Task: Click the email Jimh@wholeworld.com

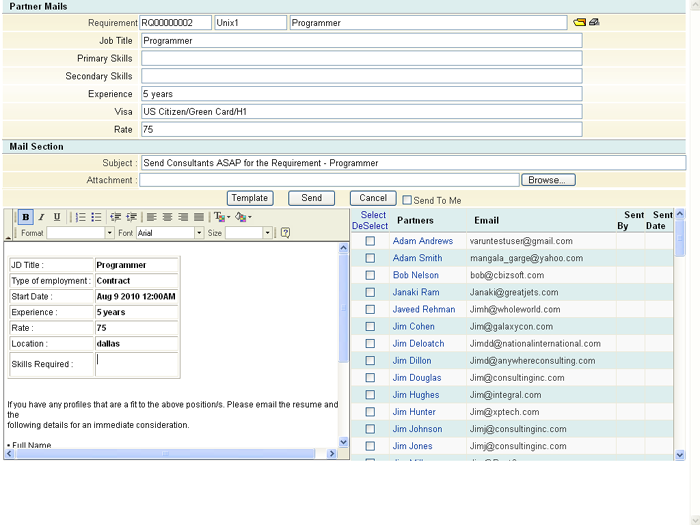Action: (x=515, y=309)
